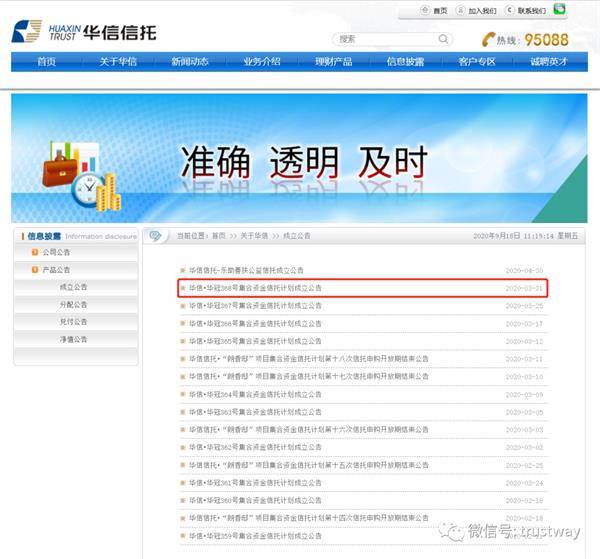Open the 华冠366号 trust announcement
The height and width of the screenshot is (559, 600).
[255, 324]
